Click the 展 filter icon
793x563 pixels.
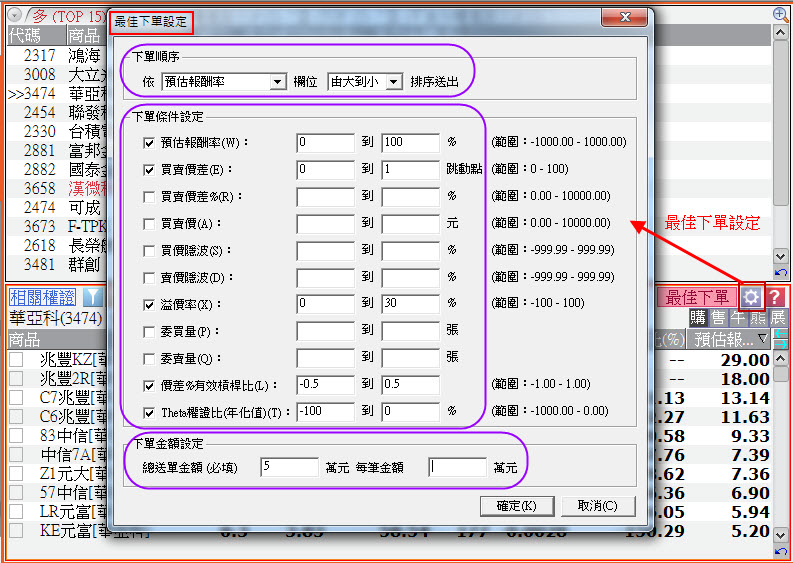pyautogui.click(x=777, y=318)
